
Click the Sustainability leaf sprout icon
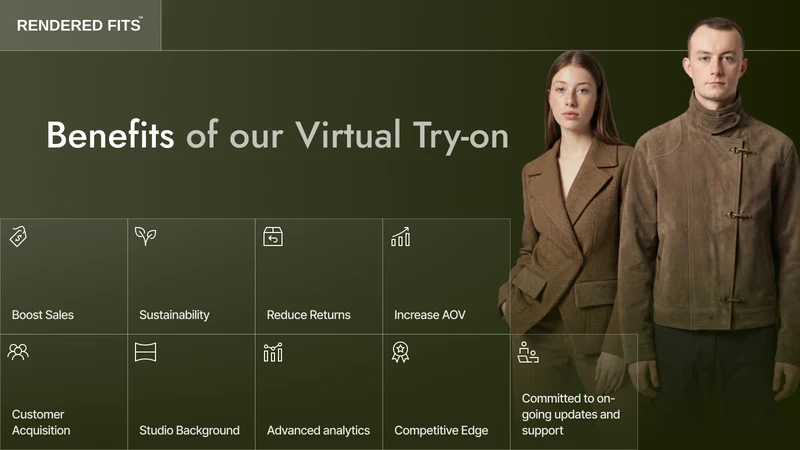(x=145, y=236)
